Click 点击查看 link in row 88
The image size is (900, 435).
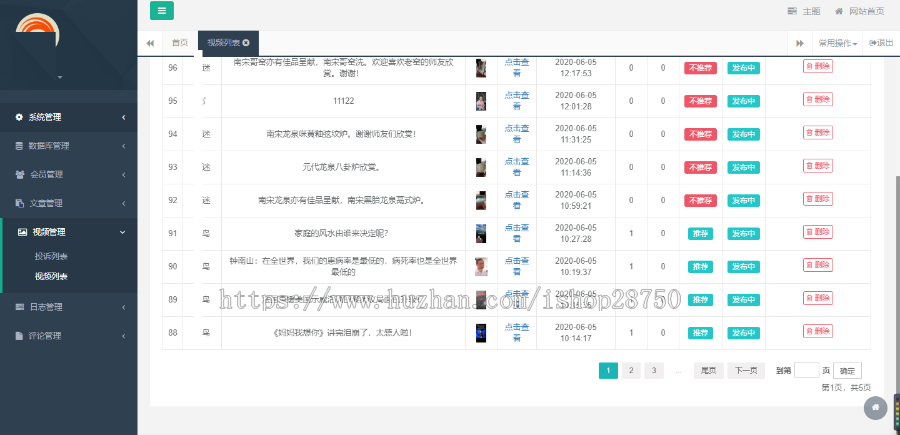517,332
